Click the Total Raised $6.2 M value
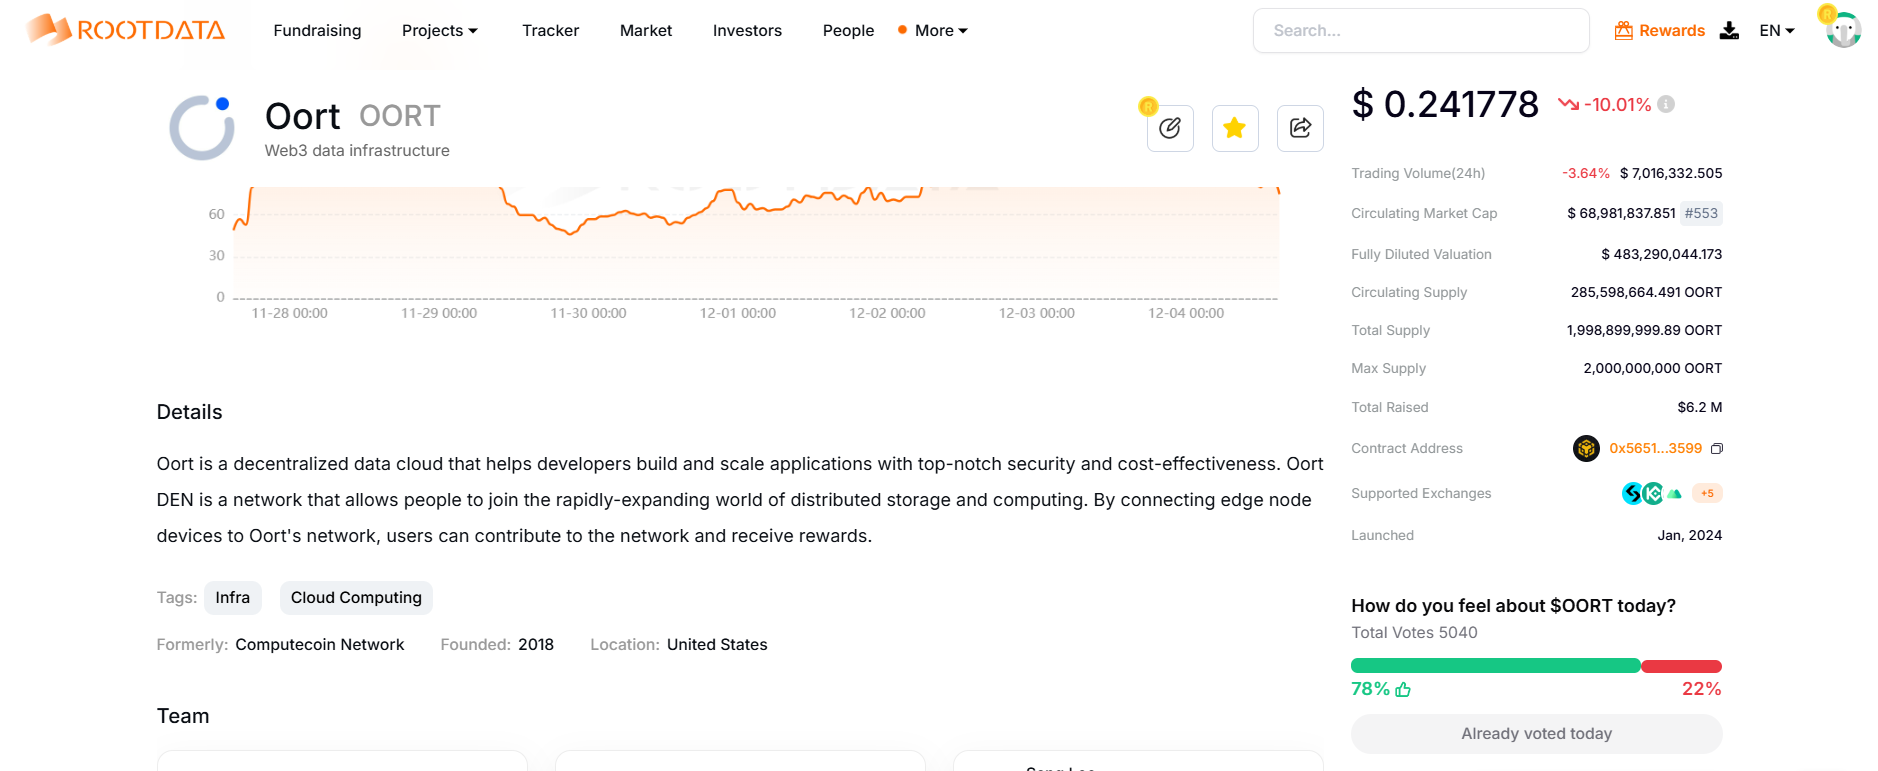 pos(1700,407)
